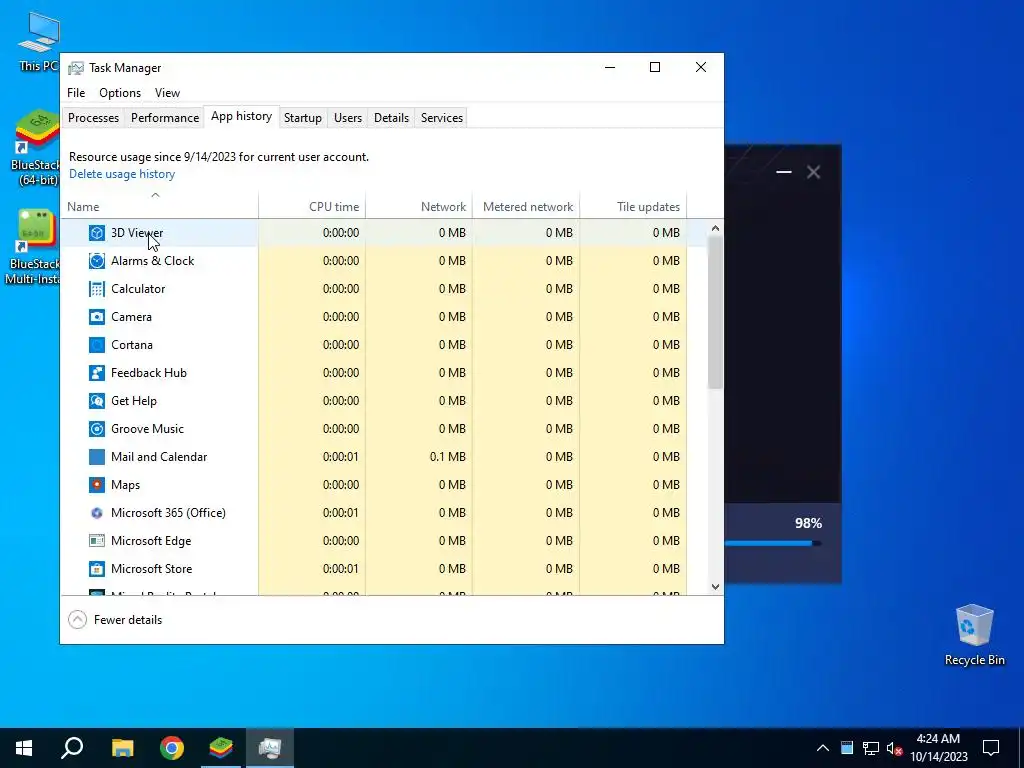Open the File menu
The image size is (1024, 768).
(76, 93)
